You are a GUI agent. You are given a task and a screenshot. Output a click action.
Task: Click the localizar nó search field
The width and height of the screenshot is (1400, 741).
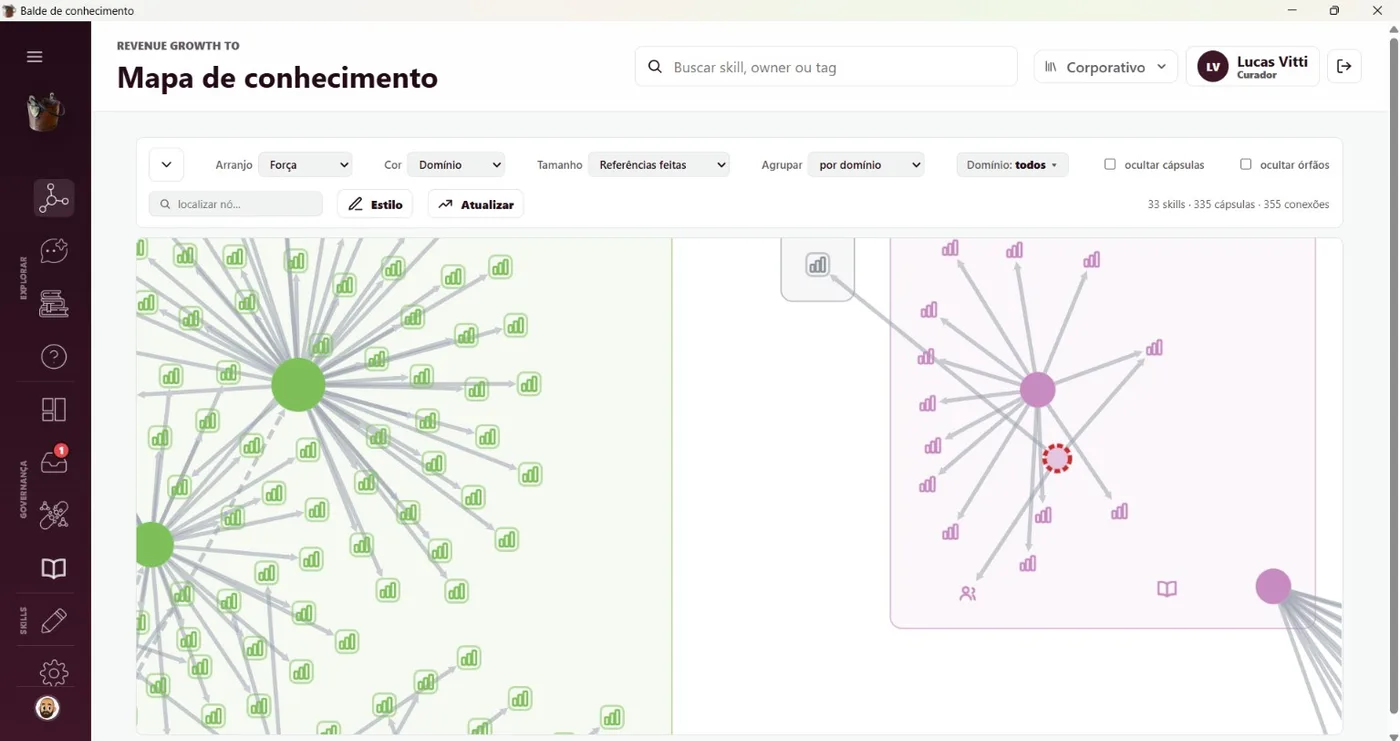[236, 204]
